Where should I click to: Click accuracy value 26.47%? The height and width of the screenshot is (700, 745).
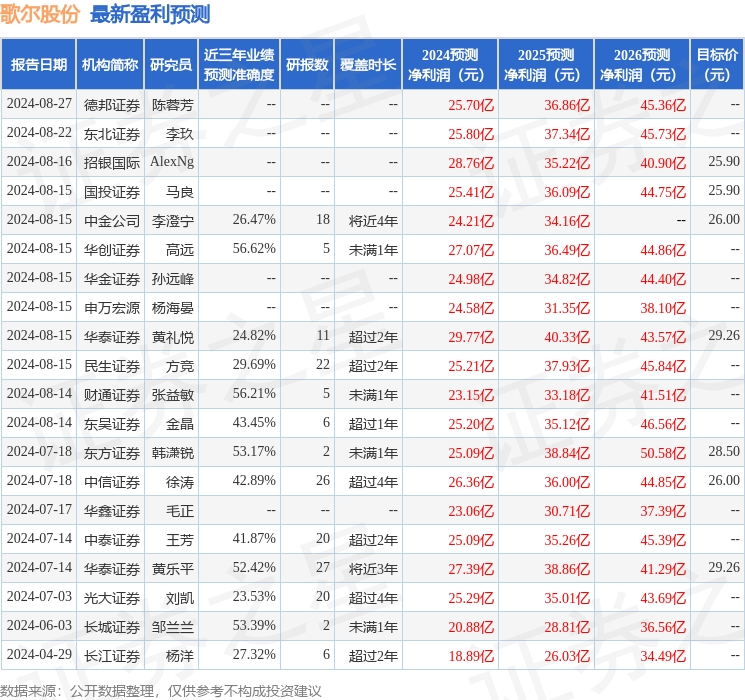[254, 220]
